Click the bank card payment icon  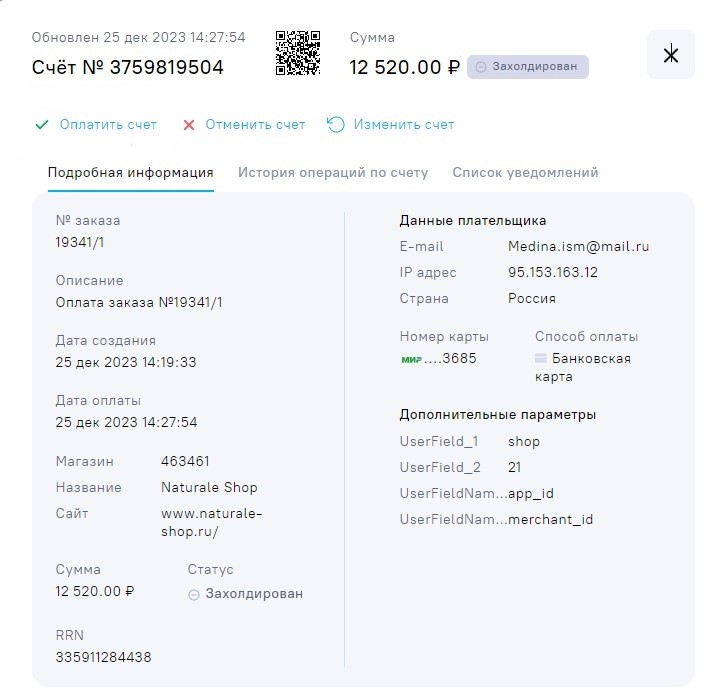tap(540, 359)
